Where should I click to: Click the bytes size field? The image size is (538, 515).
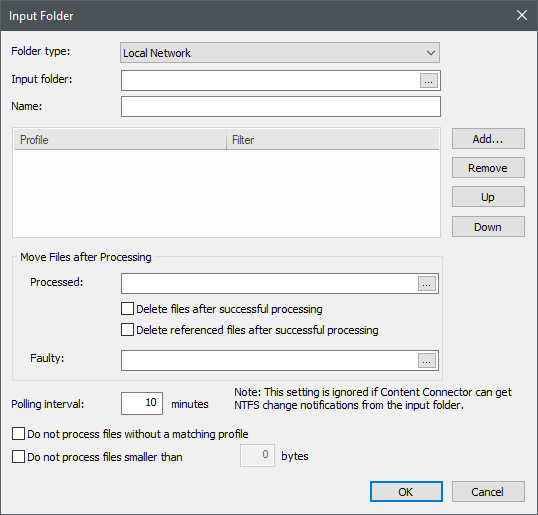[257, 455]
